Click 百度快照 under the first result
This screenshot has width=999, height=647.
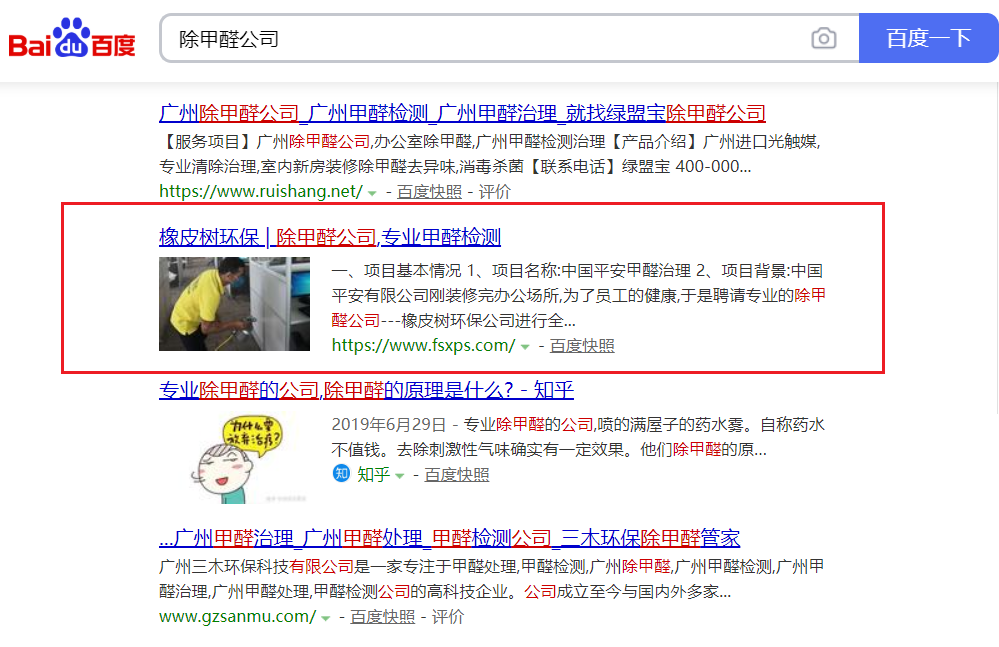[x=432, y=190]
